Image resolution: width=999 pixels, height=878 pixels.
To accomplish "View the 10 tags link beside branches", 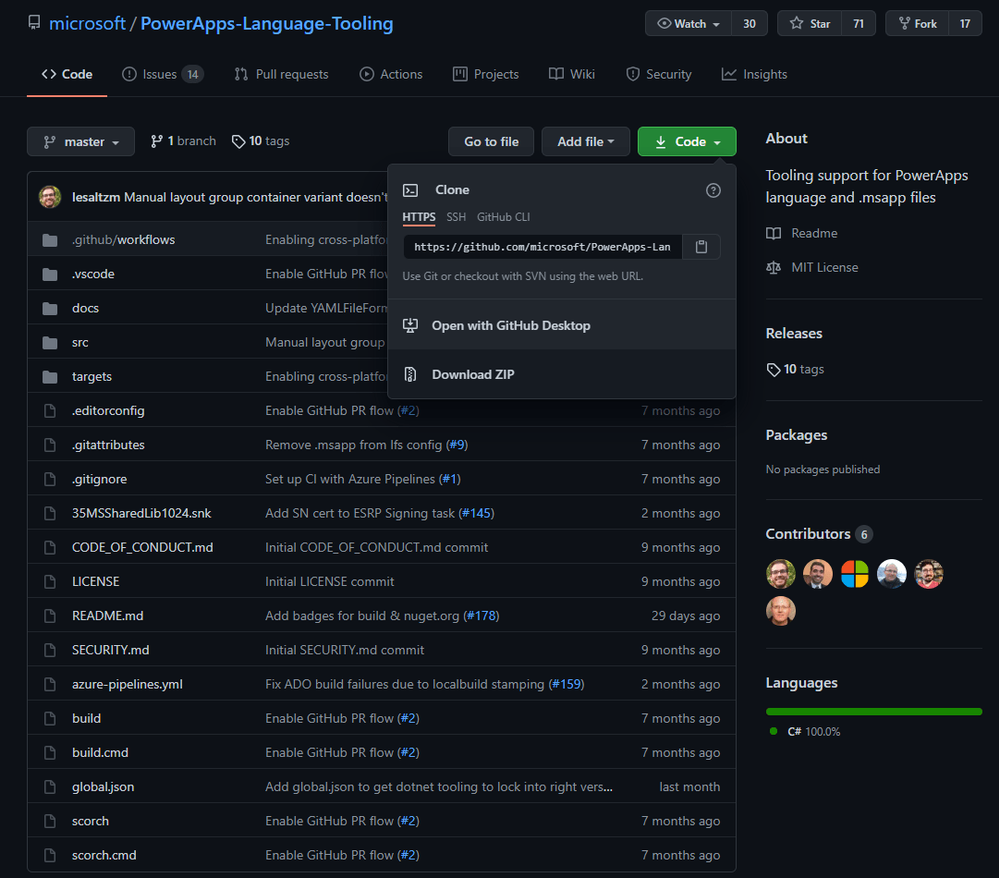I will coord(261,141).
